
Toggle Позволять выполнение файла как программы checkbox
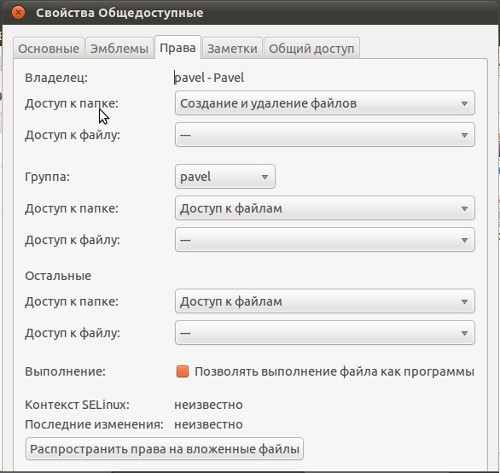pyautogui.click(x=182, y=371)
